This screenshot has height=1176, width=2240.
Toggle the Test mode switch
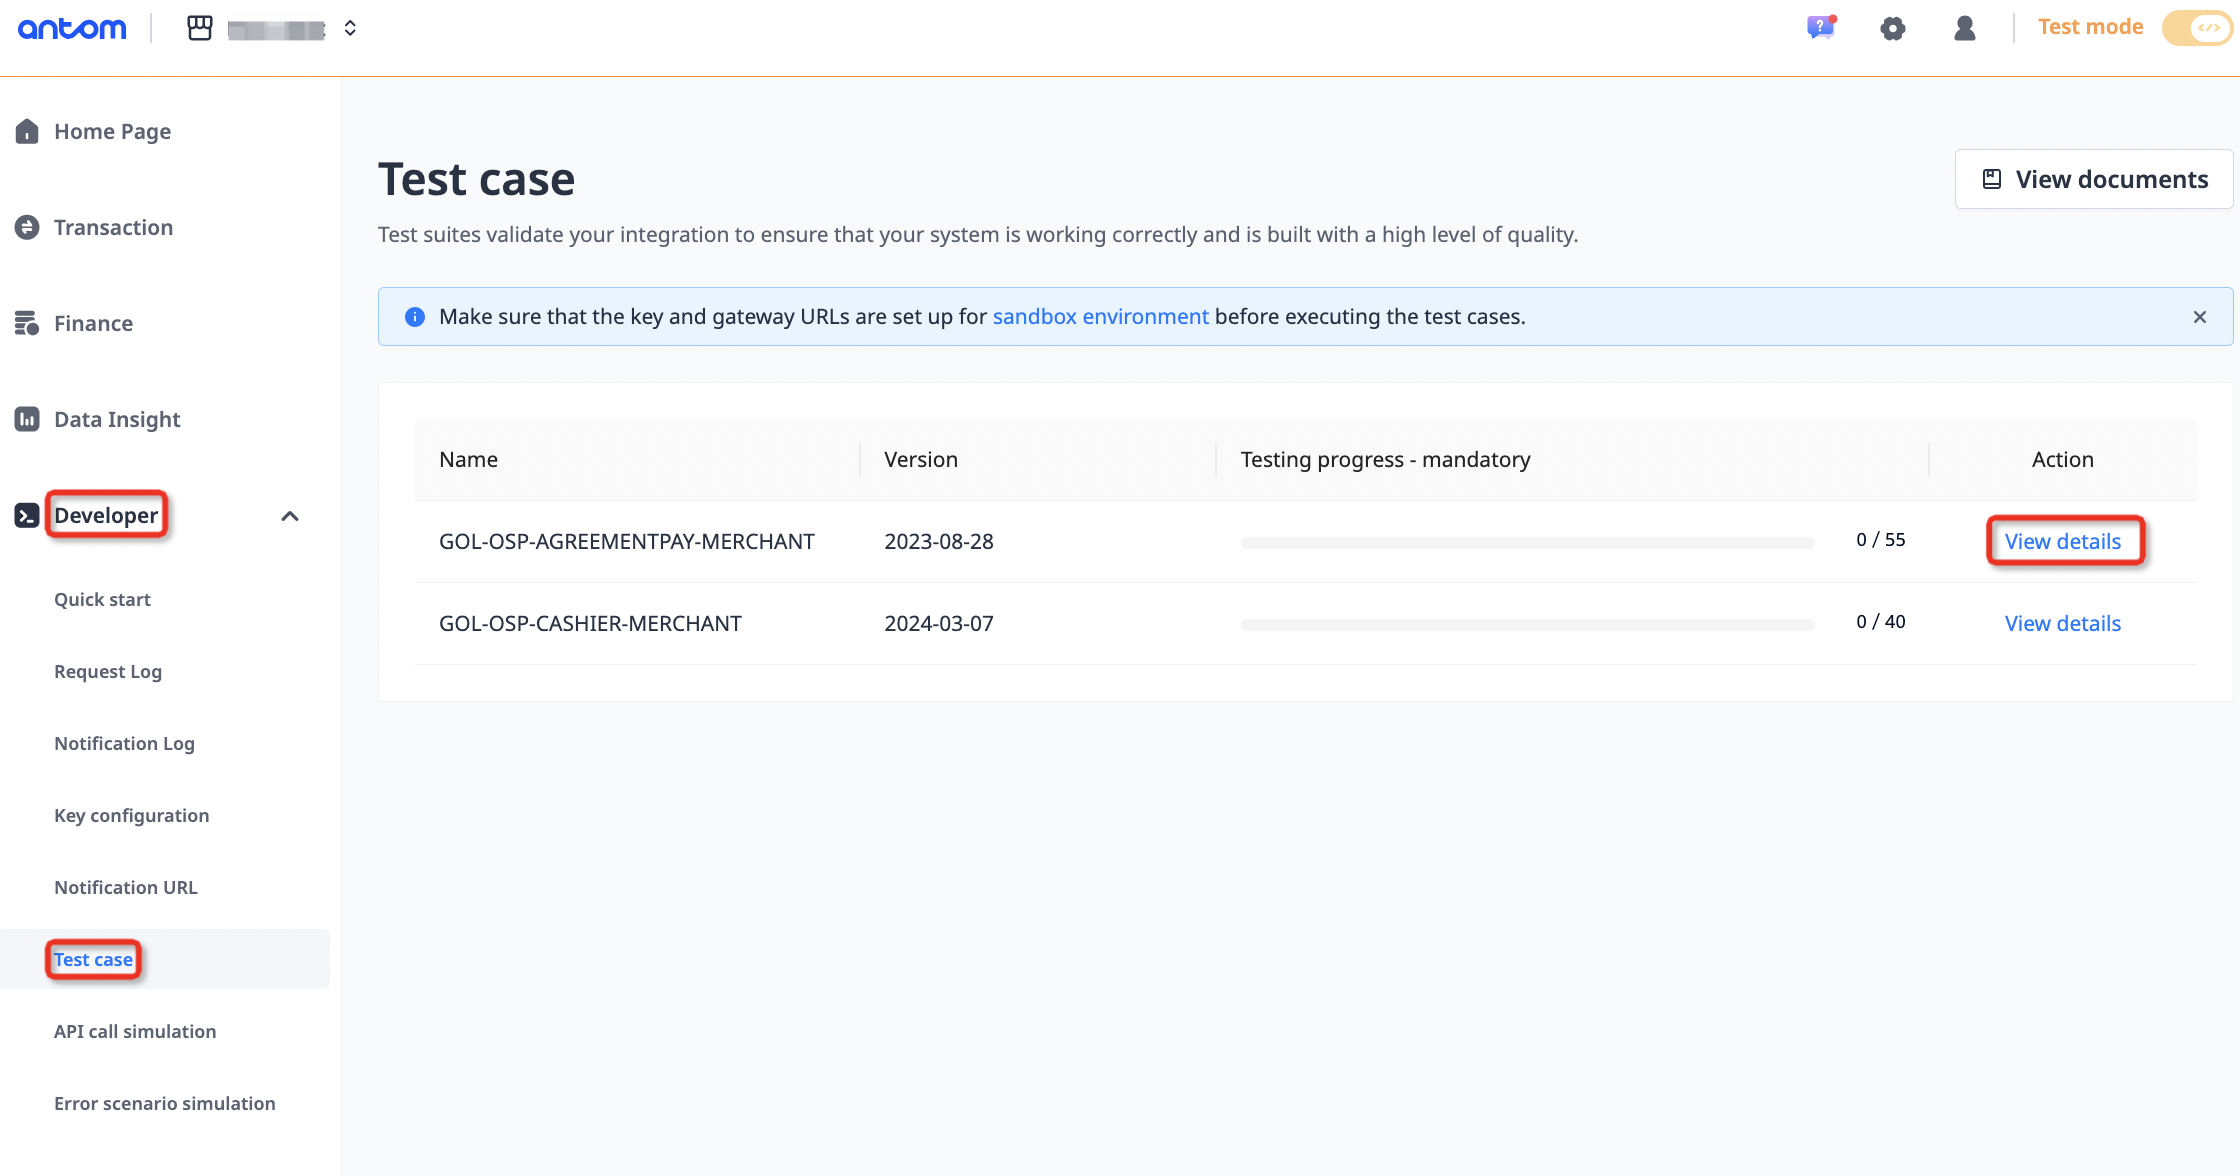(x=2196, y=28)
